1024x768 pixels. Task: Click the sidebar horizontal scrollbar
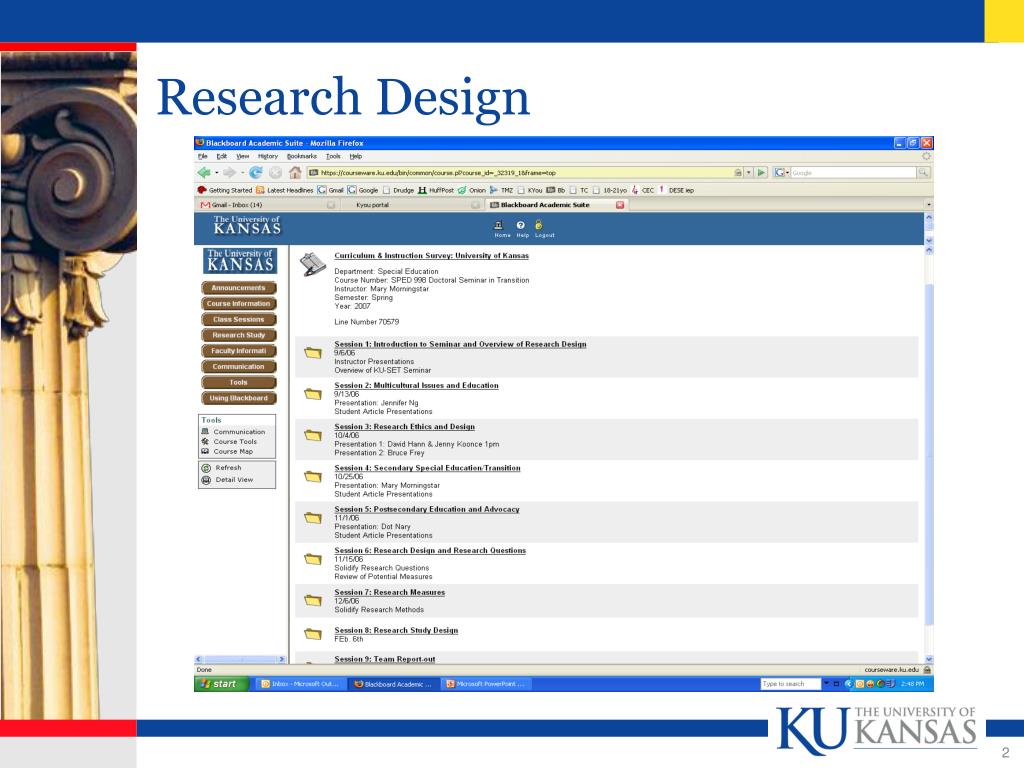click(x=240, y=660)
